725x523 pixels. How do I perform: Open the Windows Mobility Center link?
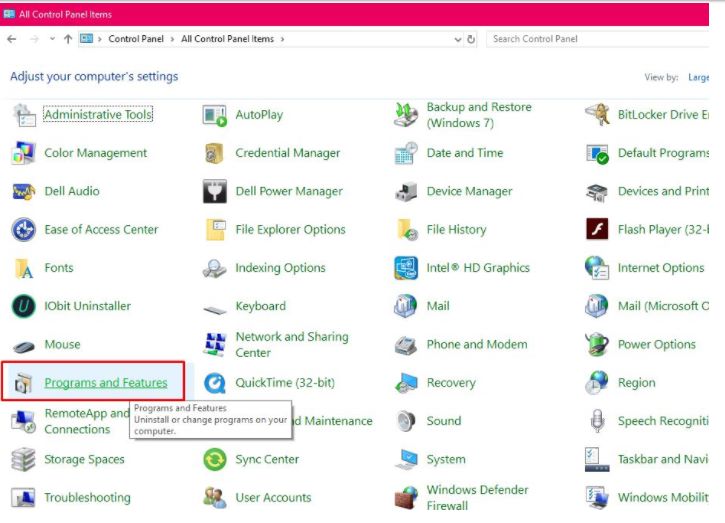pos(663,498)
